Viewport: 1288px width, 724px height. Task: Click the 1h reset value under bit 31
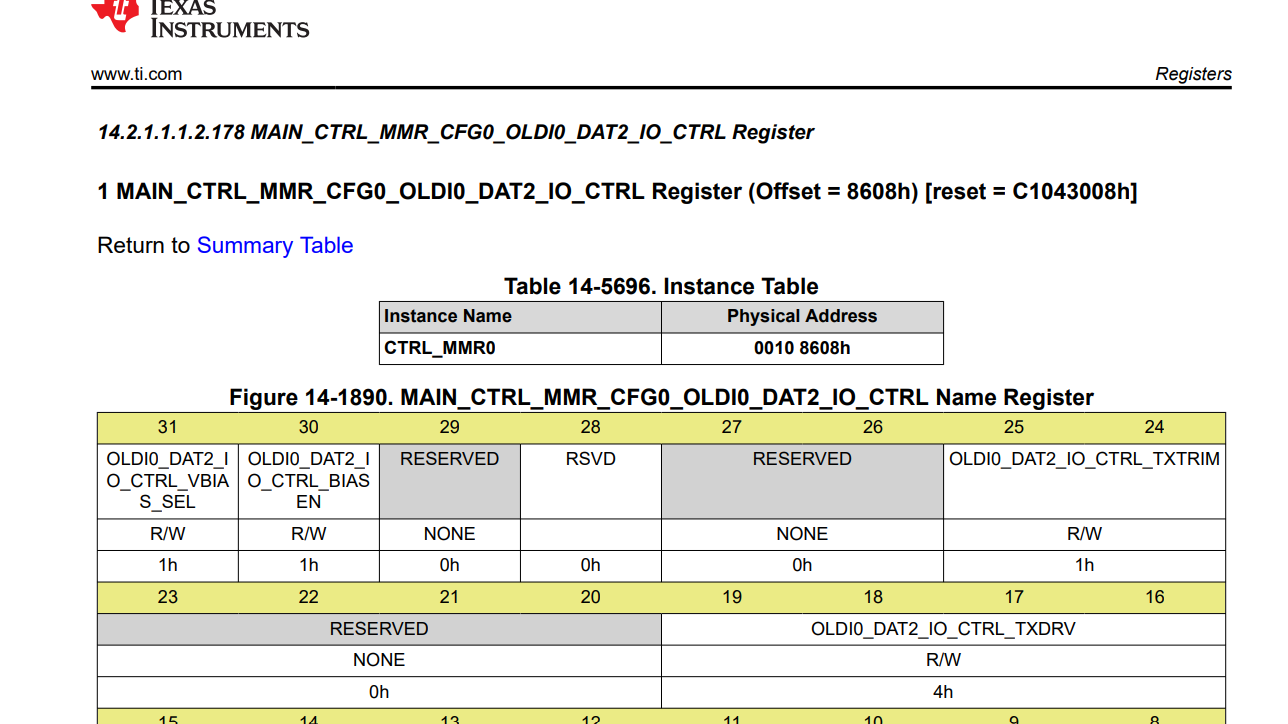tap(168, 565)
